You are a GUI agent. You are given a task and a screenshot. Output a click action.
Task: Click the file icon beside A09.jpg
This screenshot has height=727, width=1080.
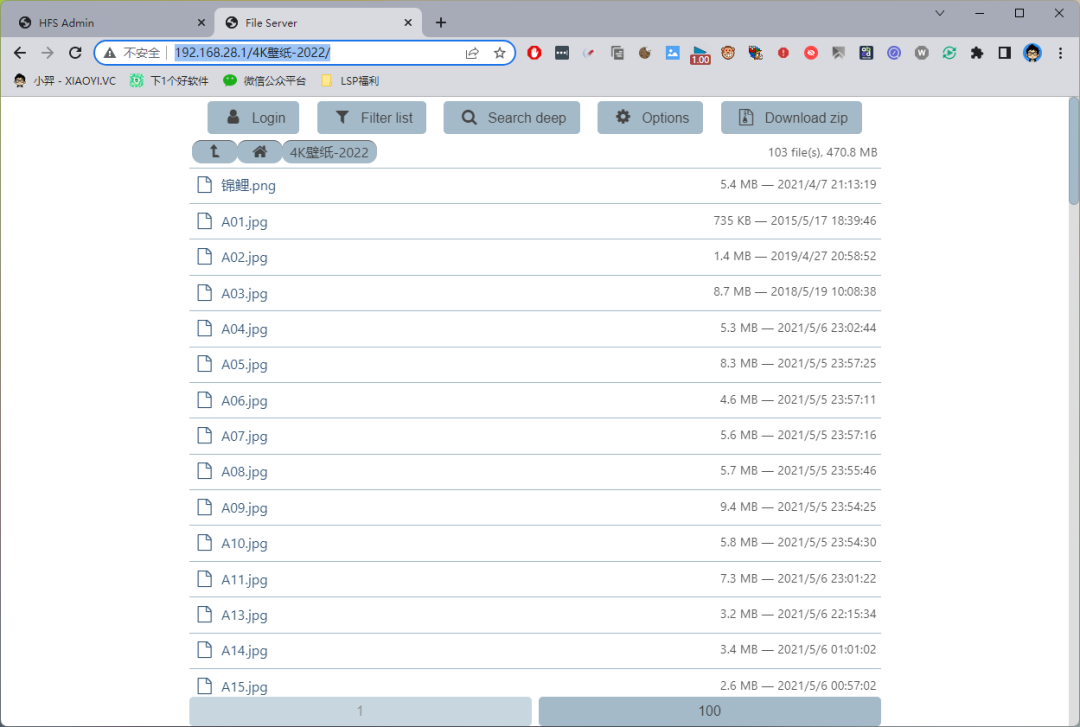205,507
